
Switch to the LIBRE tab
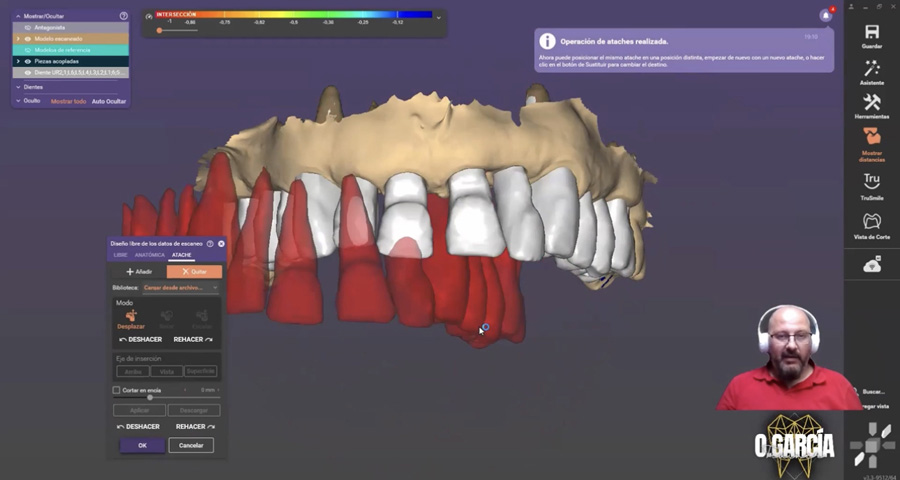[x=121, y=255]
